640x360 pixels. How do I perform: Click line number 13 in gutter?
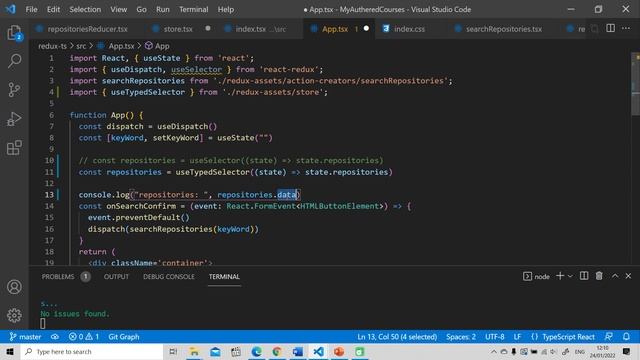click(49, 195)
